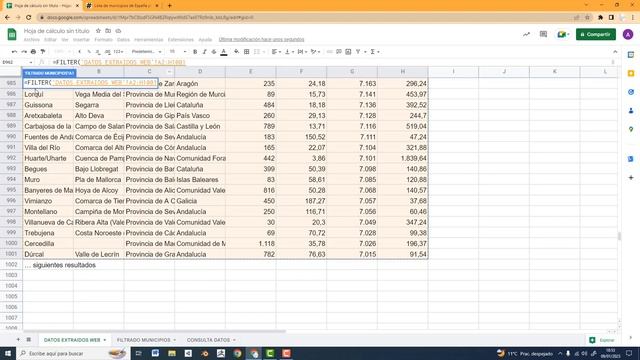Click the font size field
This screenshot has width=640, height=360.
[173, 52]
